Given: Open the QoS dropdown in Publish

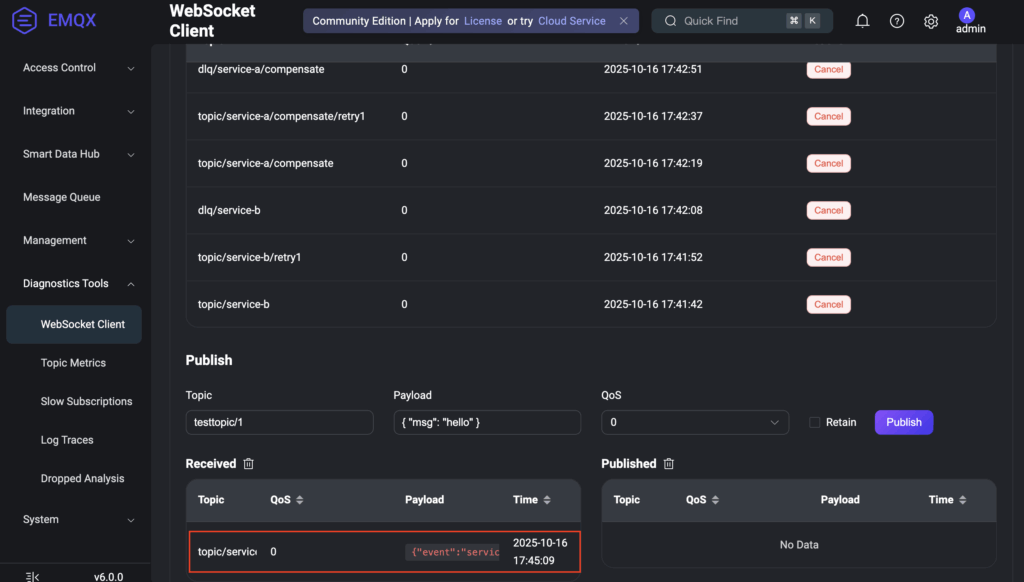Looking at the screenshot, I should (x=694, y=422).
